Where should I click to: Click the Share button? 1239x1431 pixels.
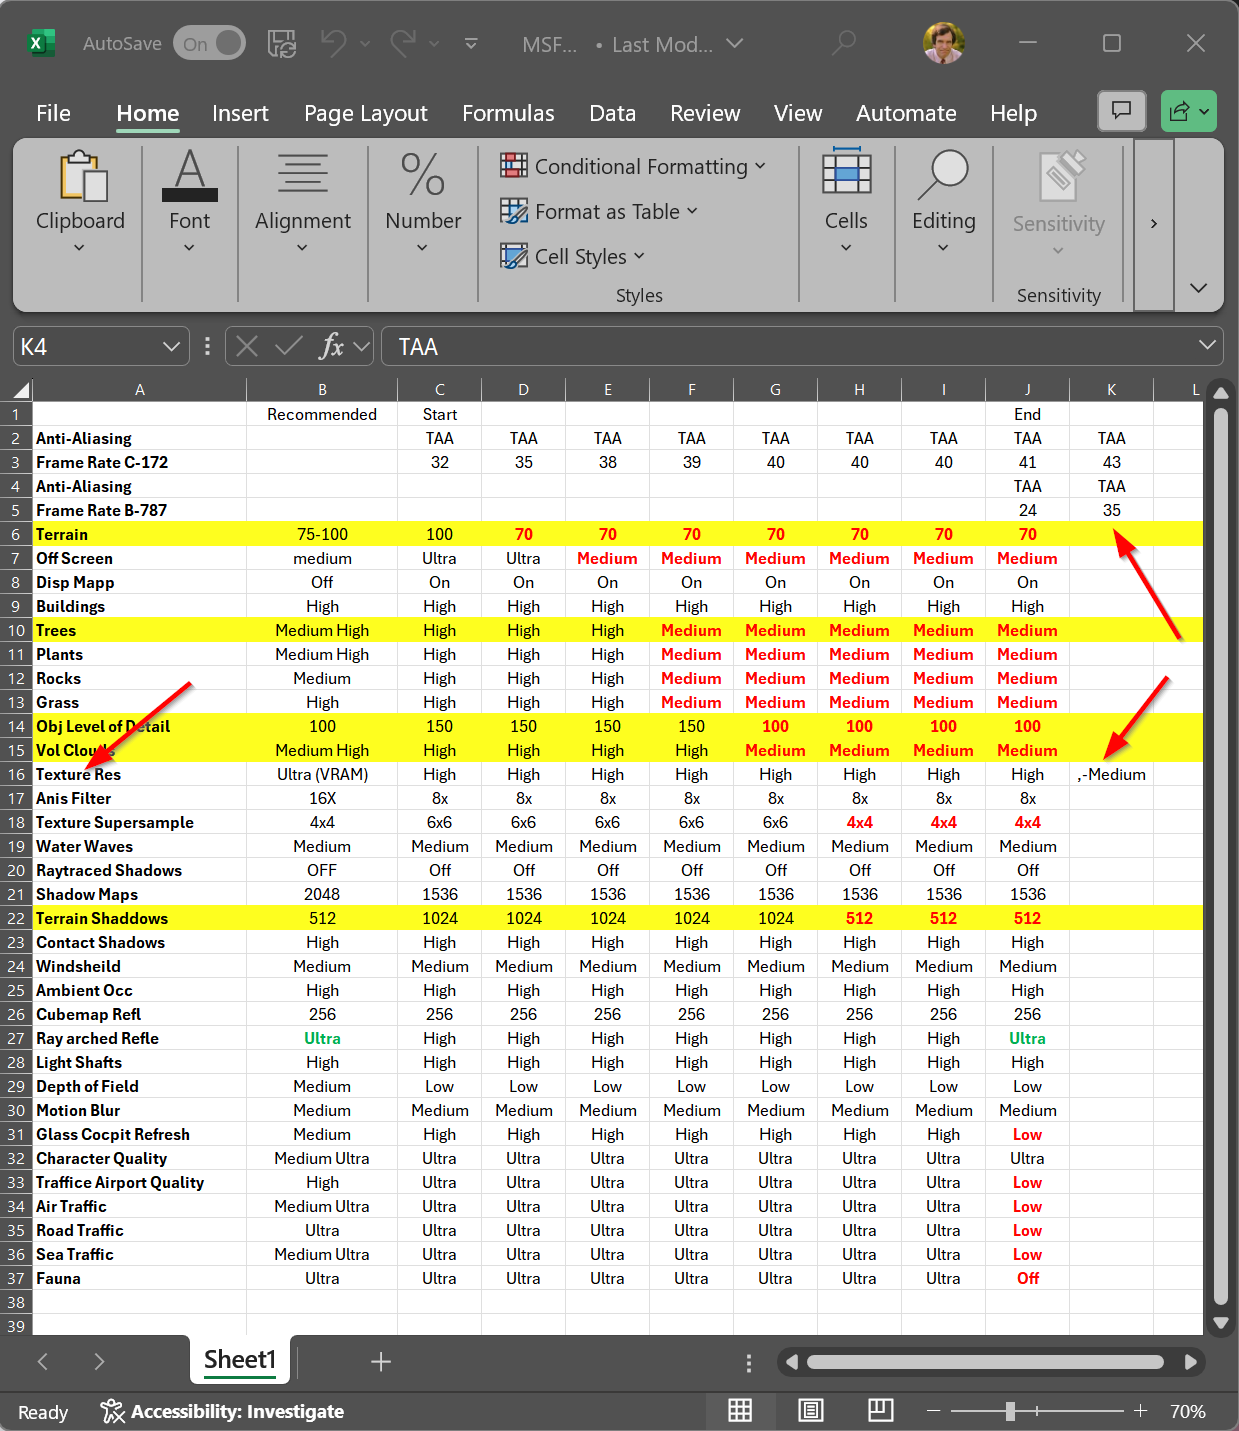(1180, 111)
